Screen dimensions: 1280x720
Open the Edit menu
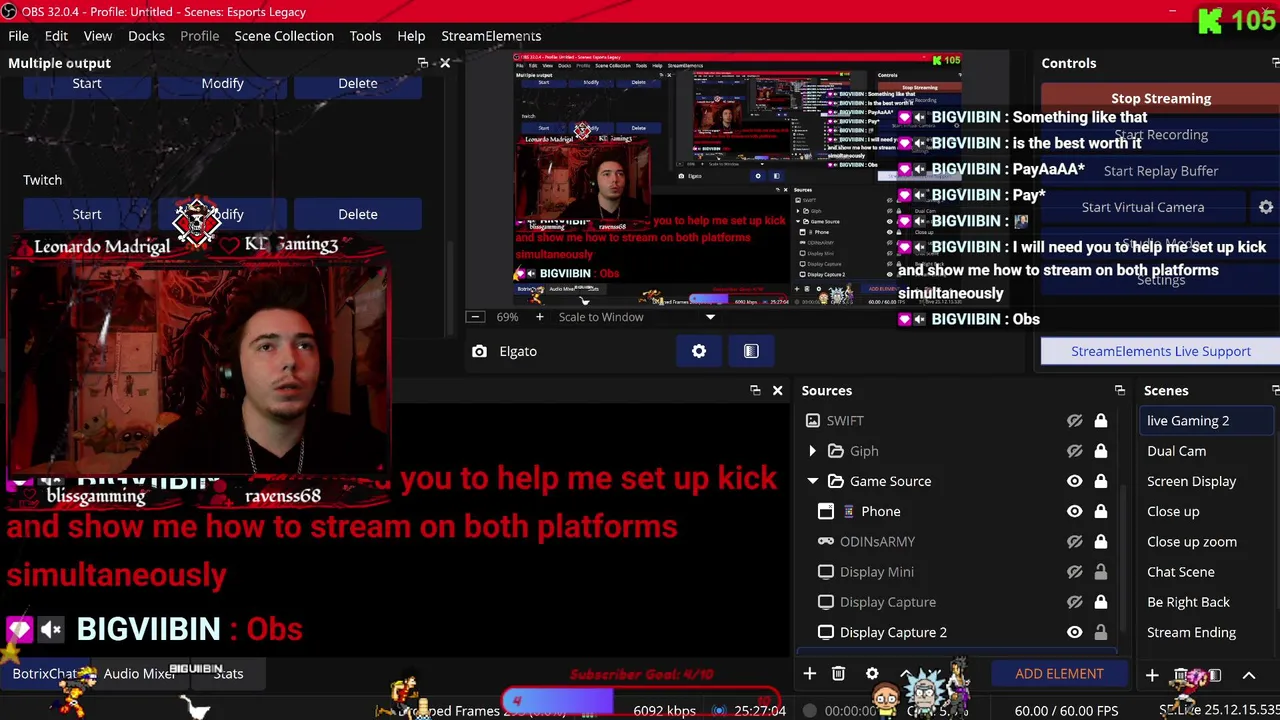click(x=56, y=36)
